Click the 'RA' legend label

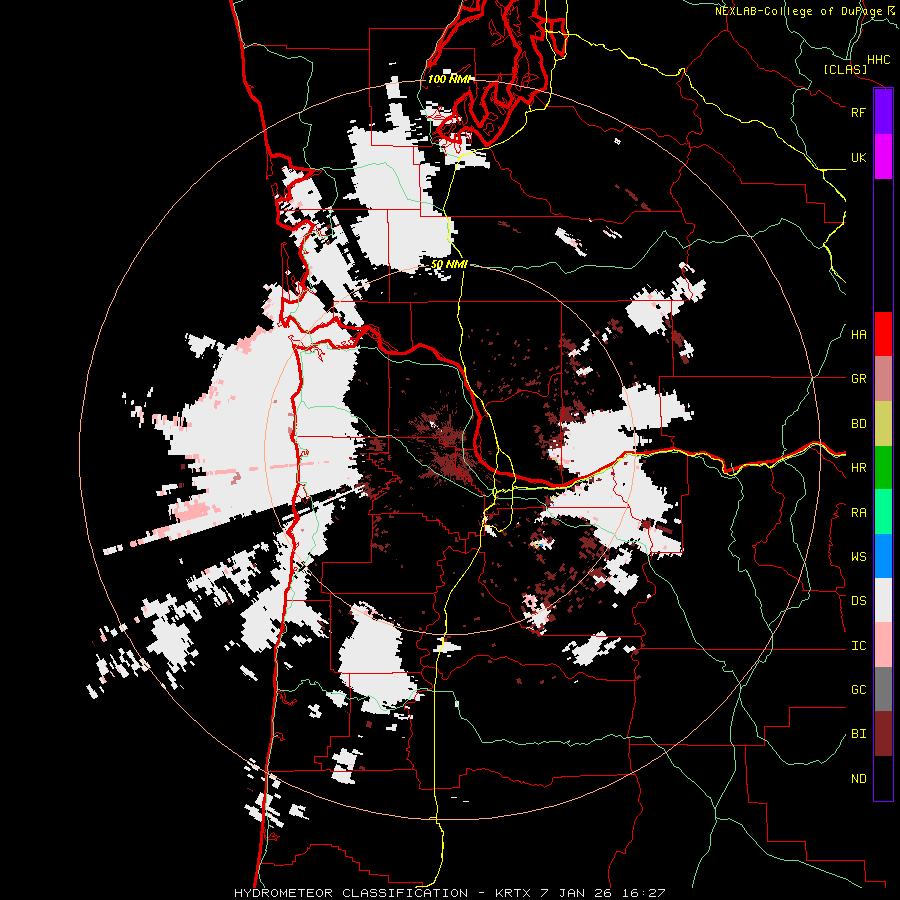[x=858, y=513]
